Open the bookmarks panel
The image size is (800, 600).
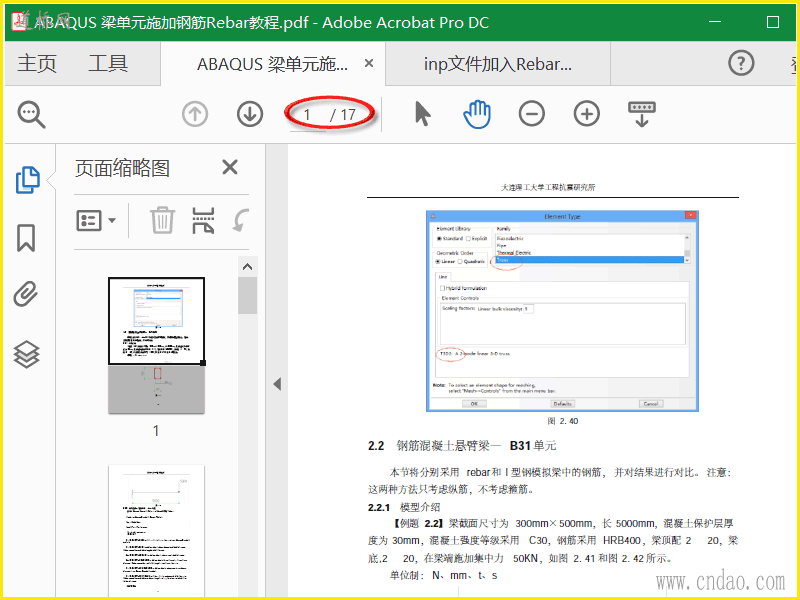[26, 238]
